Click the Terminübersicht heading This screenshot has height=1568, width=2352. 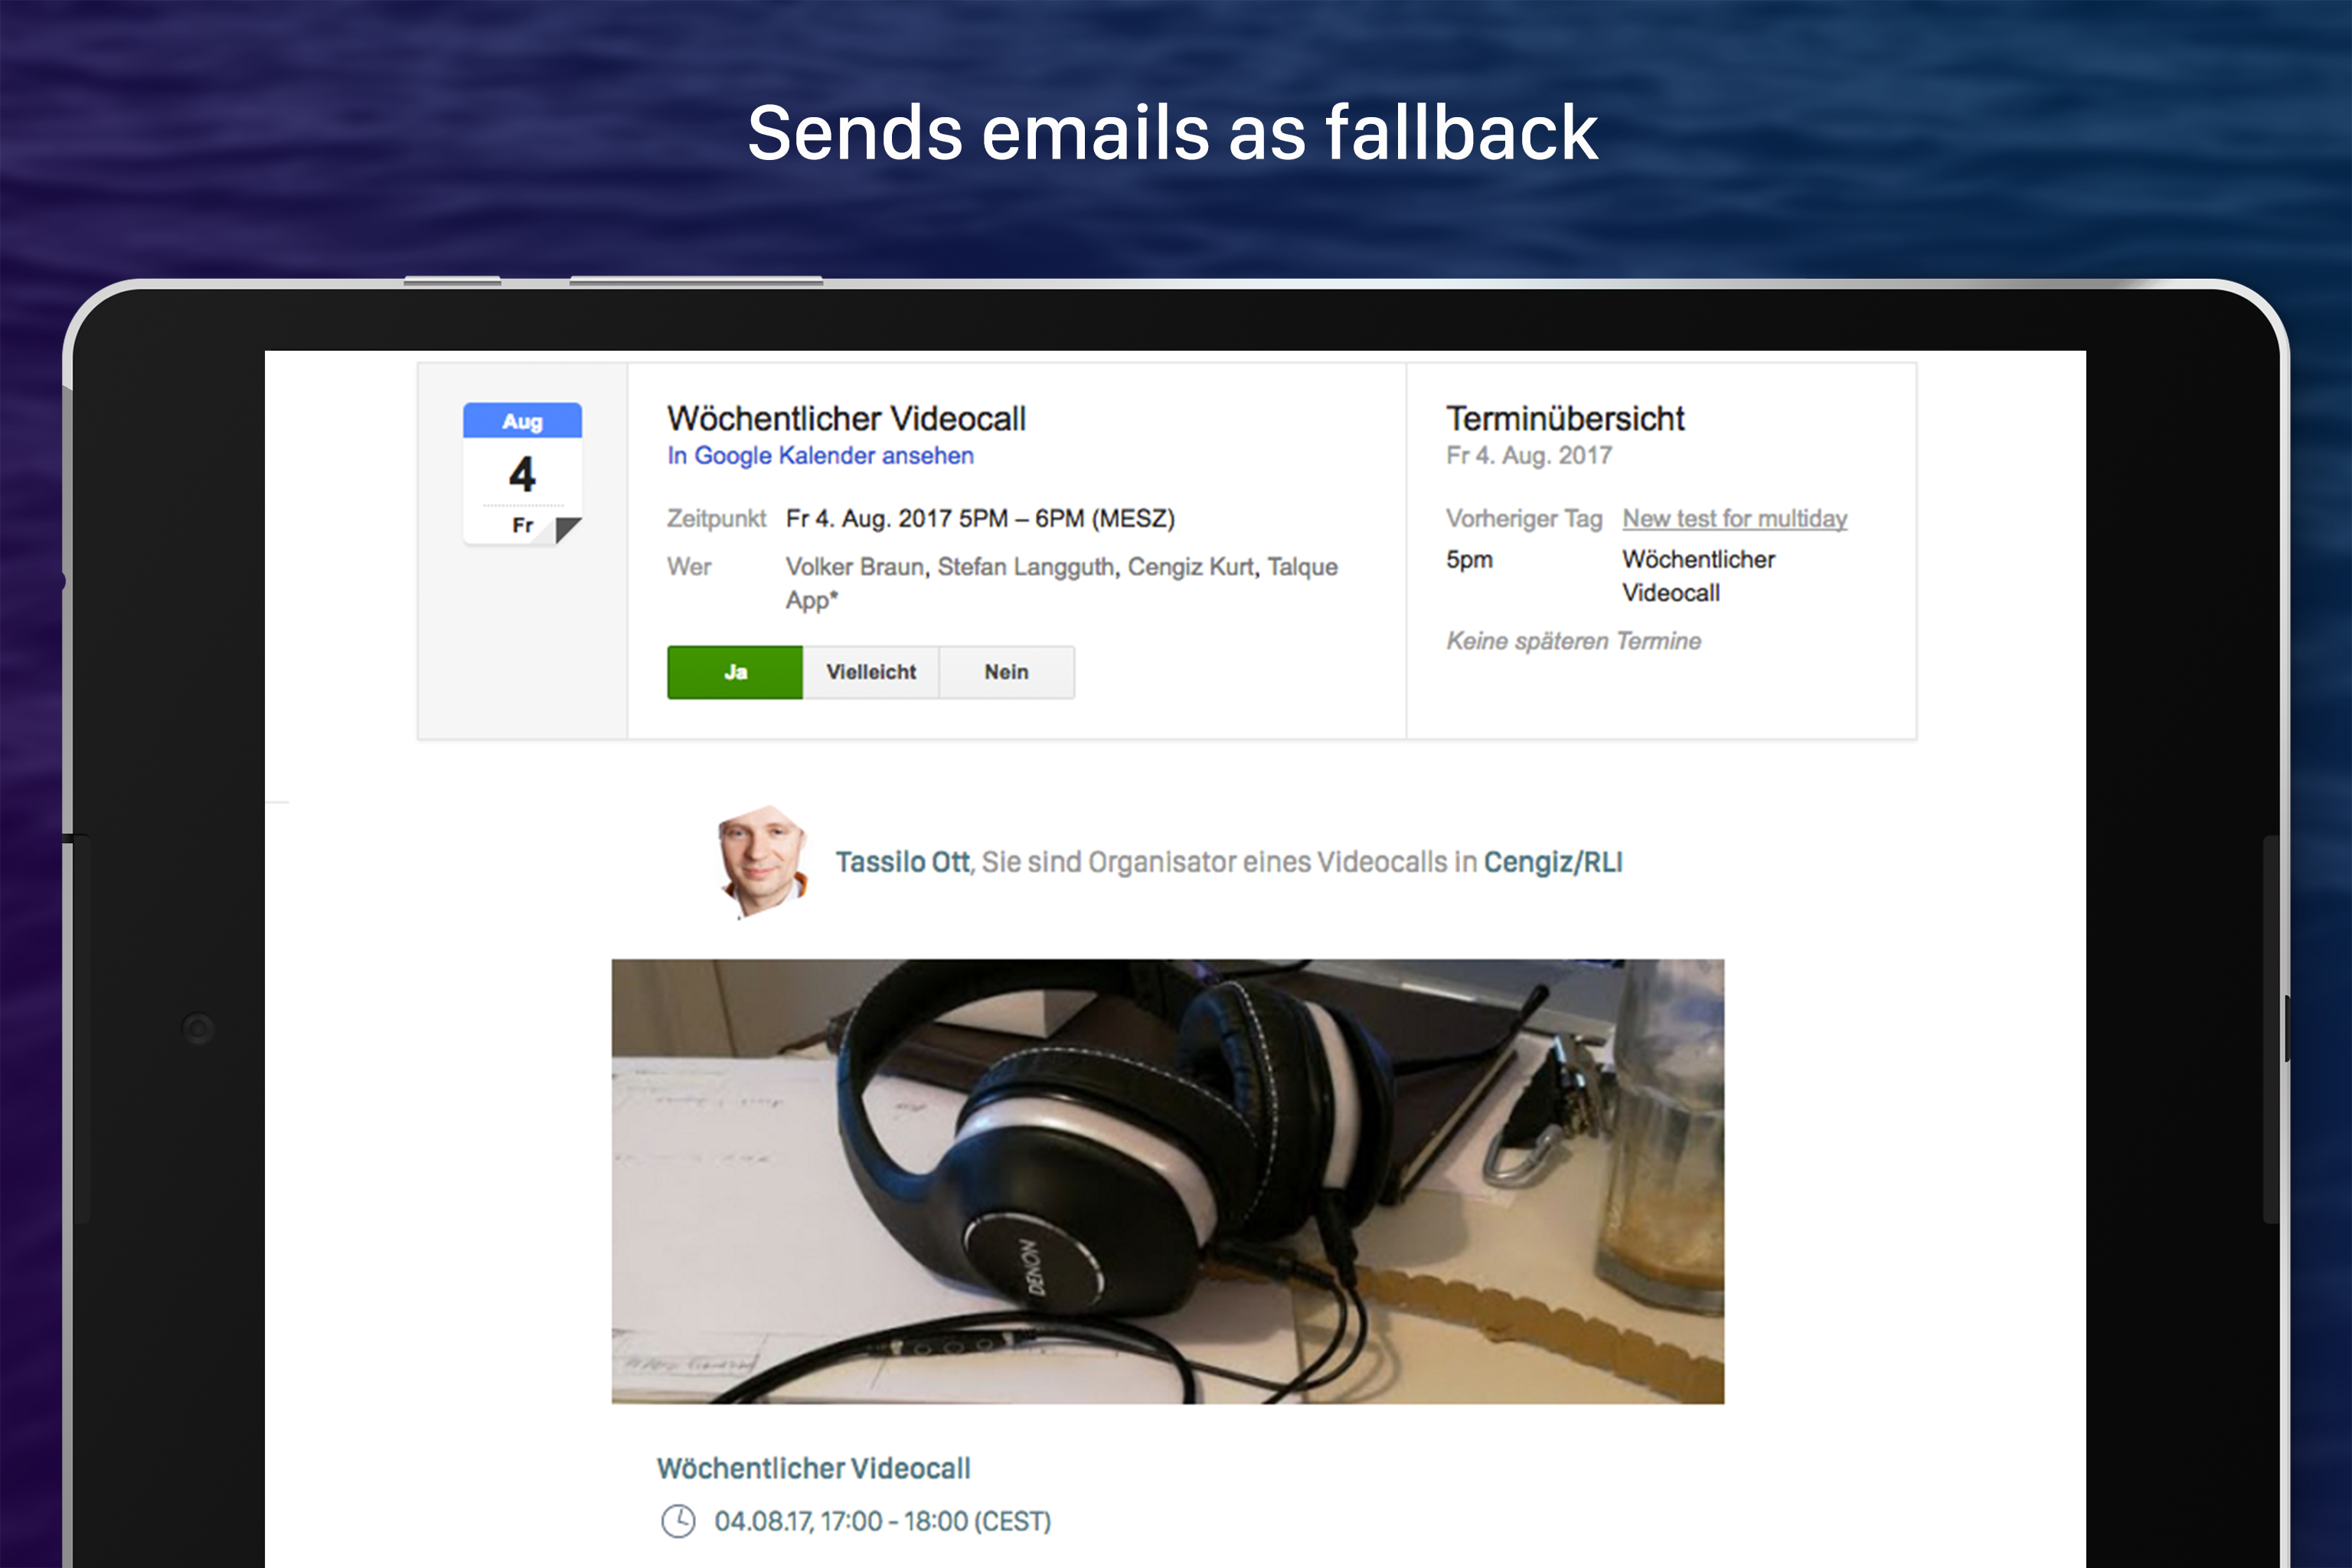[x=1565, y=418]
